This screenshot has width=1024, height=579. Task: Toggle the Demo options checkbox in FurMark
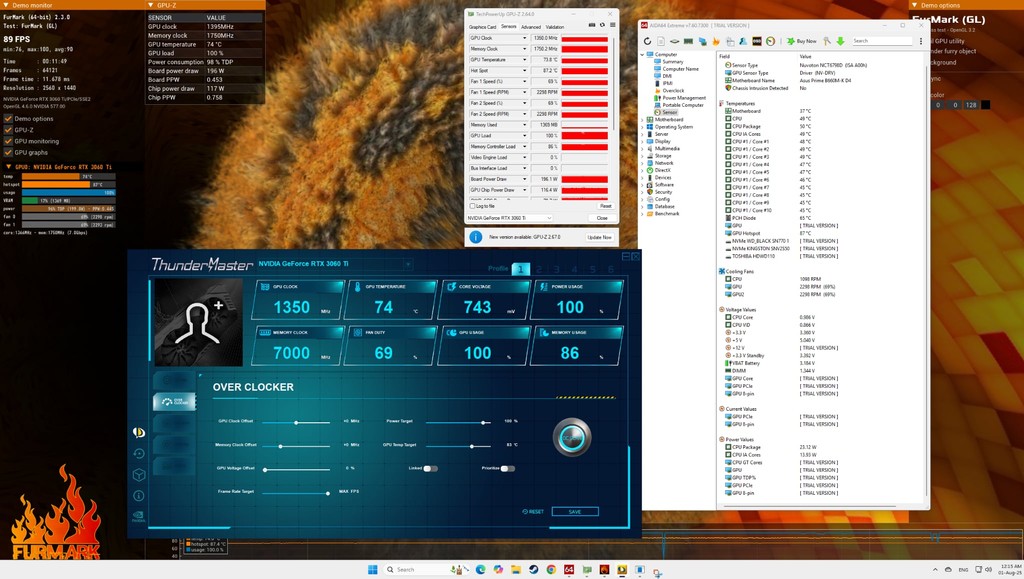click(8, 119)
